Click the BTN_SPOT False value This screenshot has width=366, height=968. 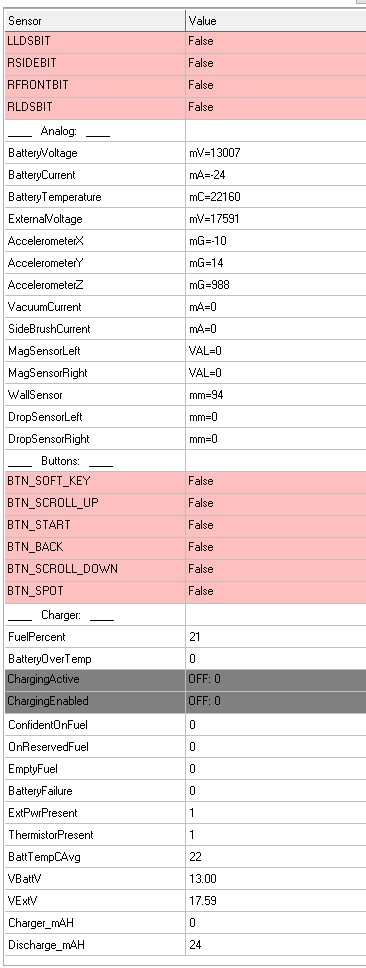tap(201, 591)
